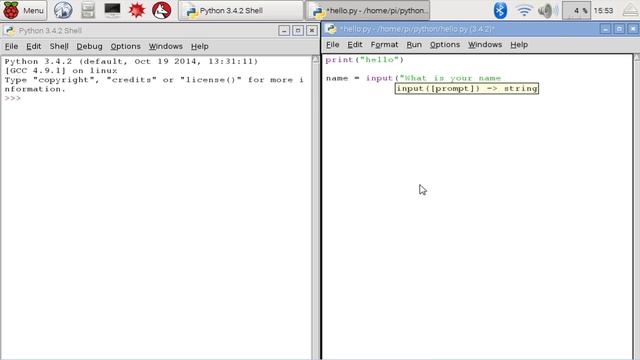This screenshot has width=640, height=360.
Task: Launch the web browser globe icon
Action: pos(63,10)
